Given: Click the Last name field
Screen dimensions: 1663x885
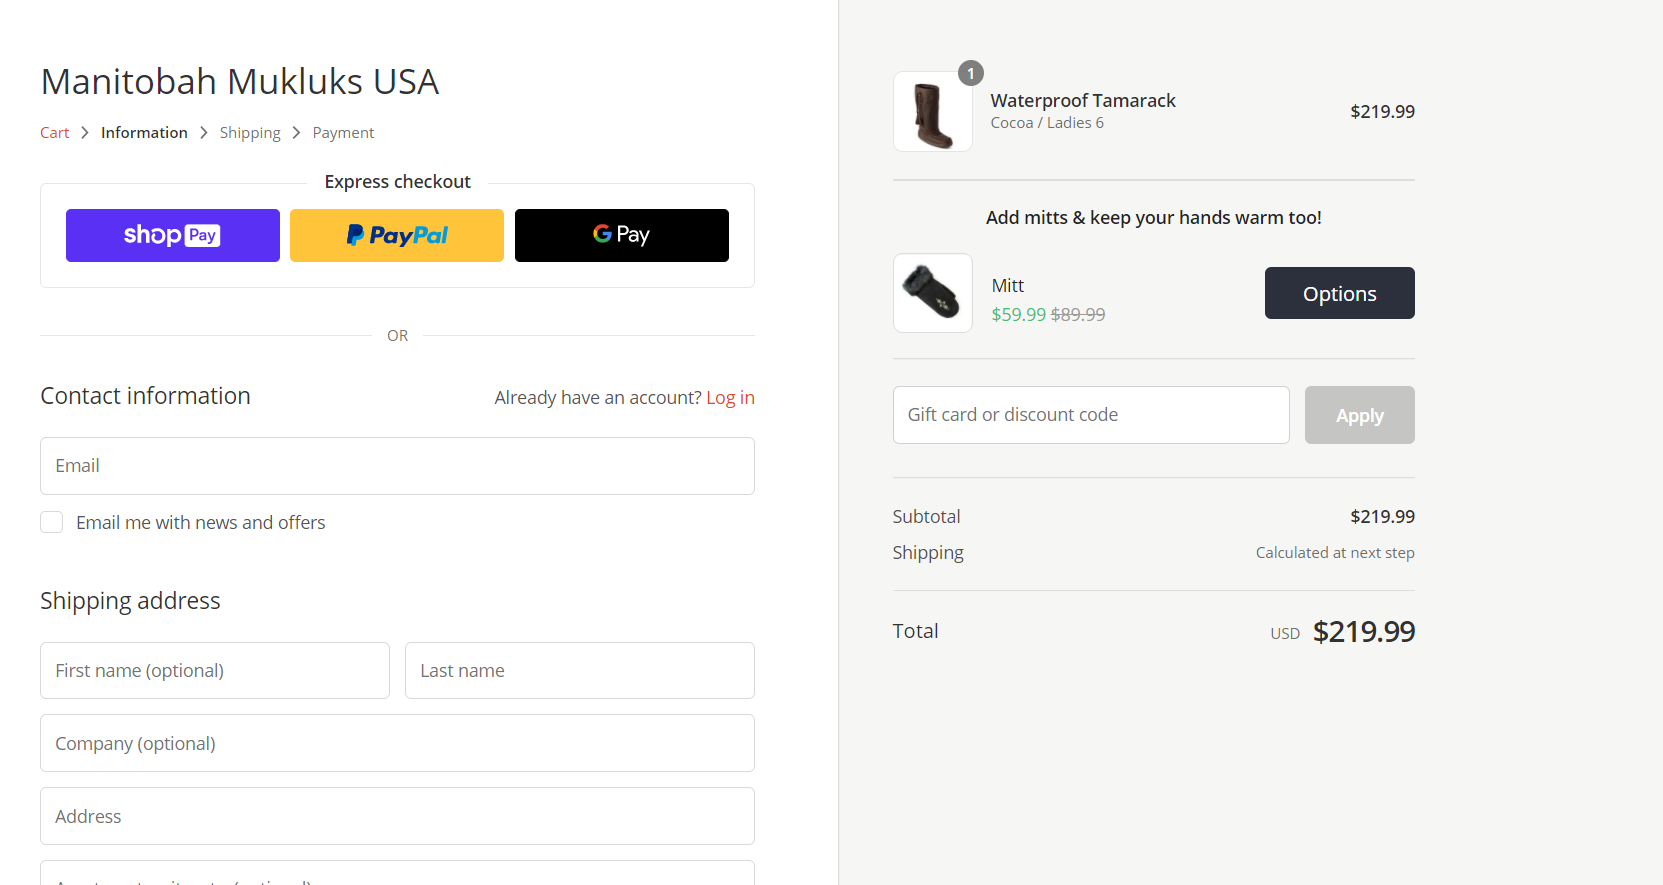Looking at the screenshot, I should (579, 671).
